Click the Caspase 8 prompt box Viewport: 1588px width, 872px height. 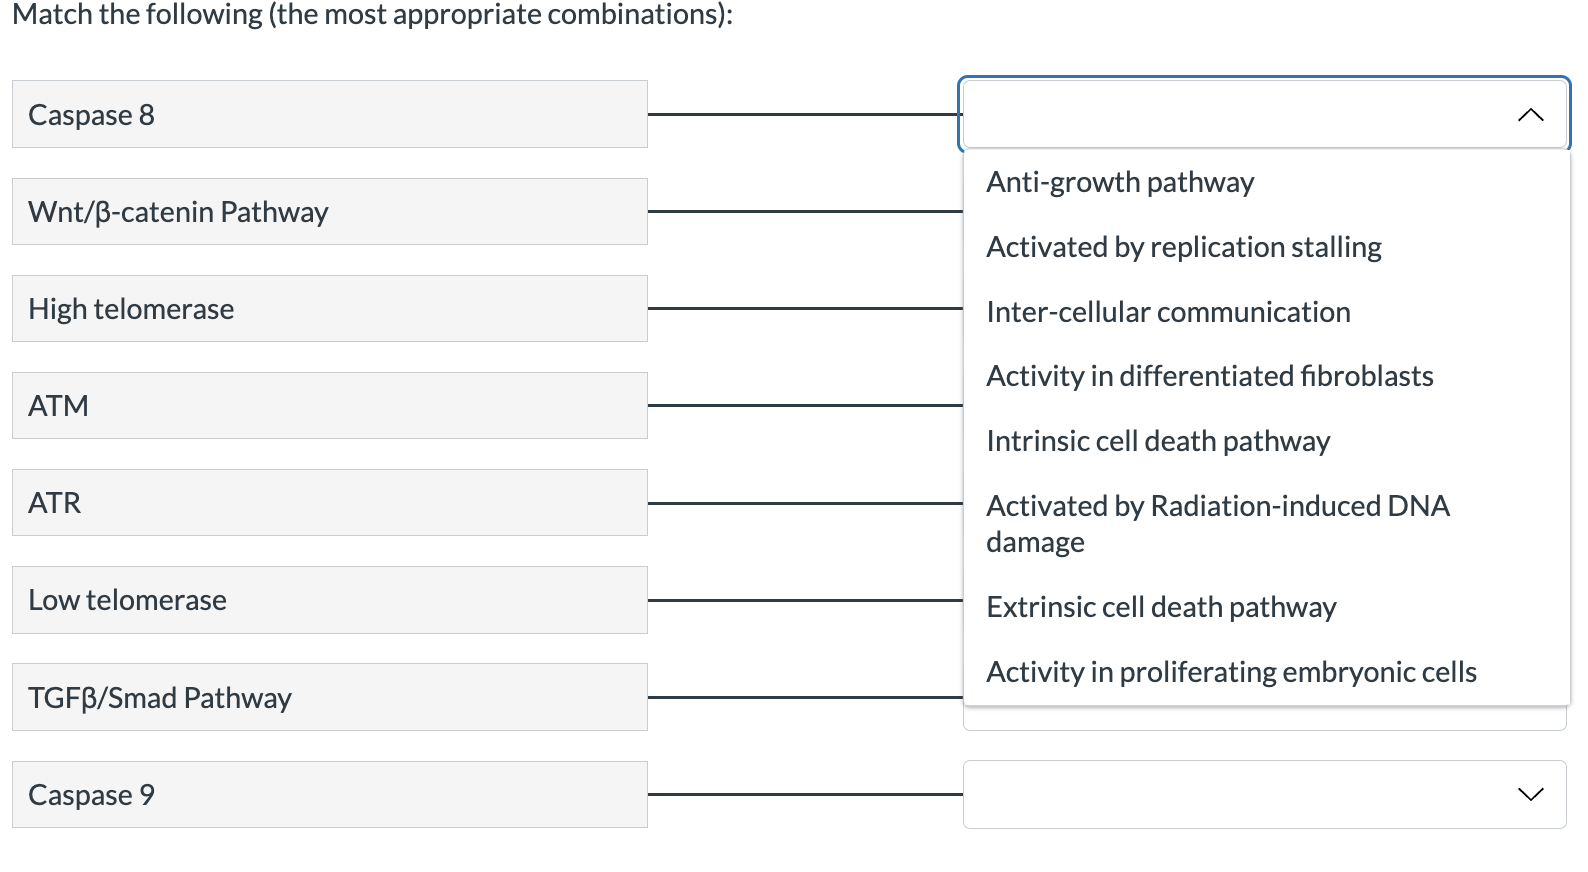pos(330,114)
